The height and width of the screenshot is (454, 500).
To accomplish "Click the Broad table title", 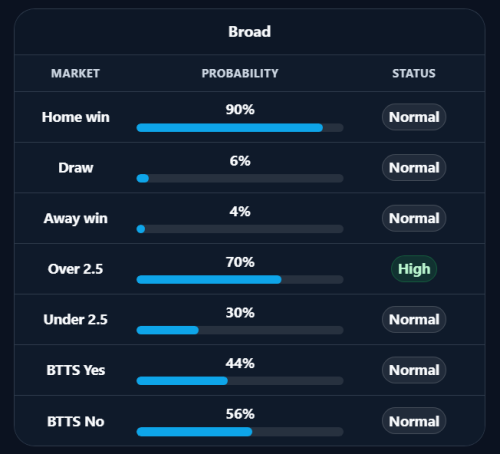I will pos(249,32).
